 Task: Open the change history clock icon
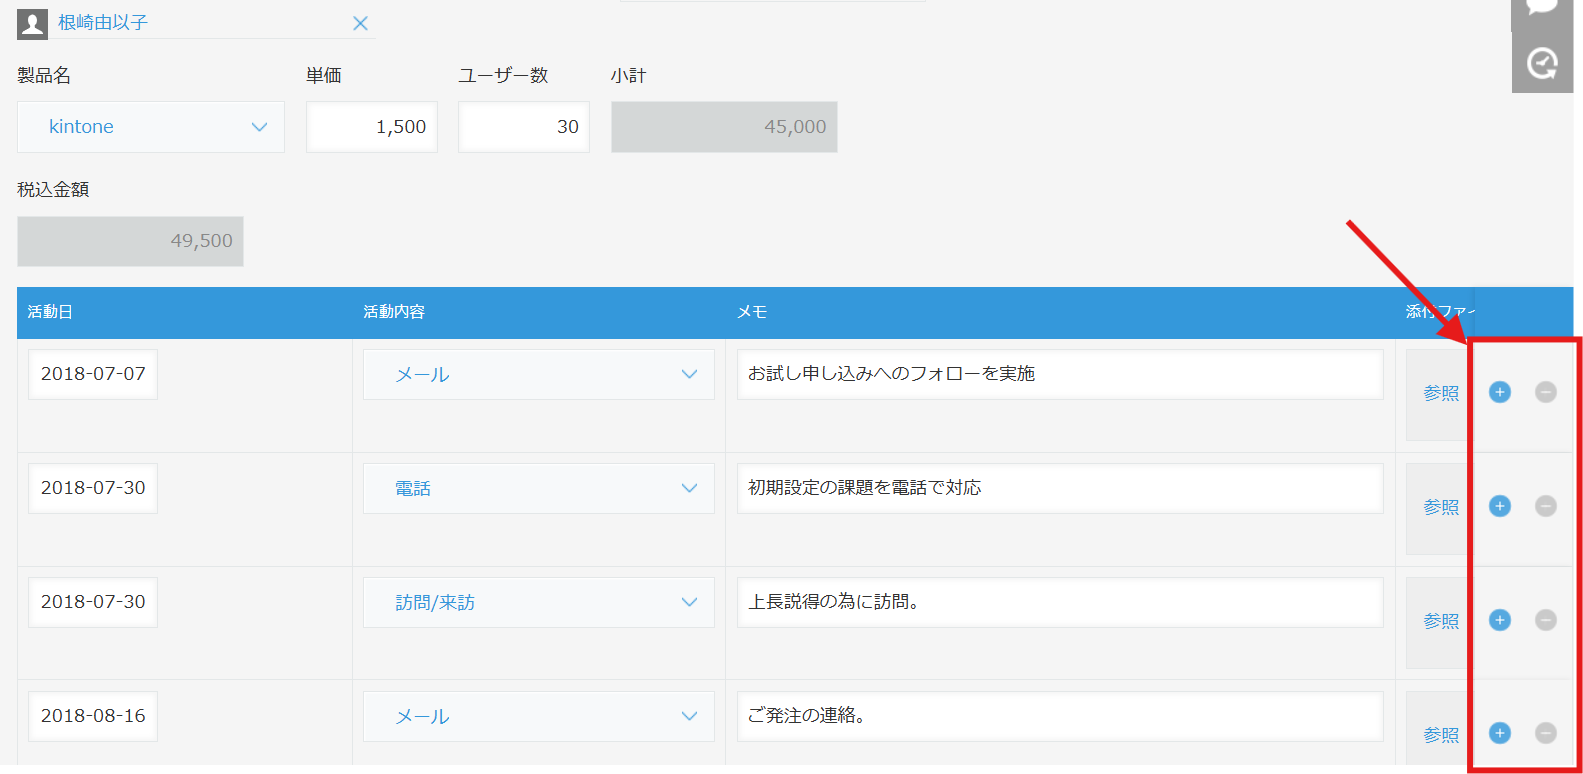click(x=1542, y=63)
